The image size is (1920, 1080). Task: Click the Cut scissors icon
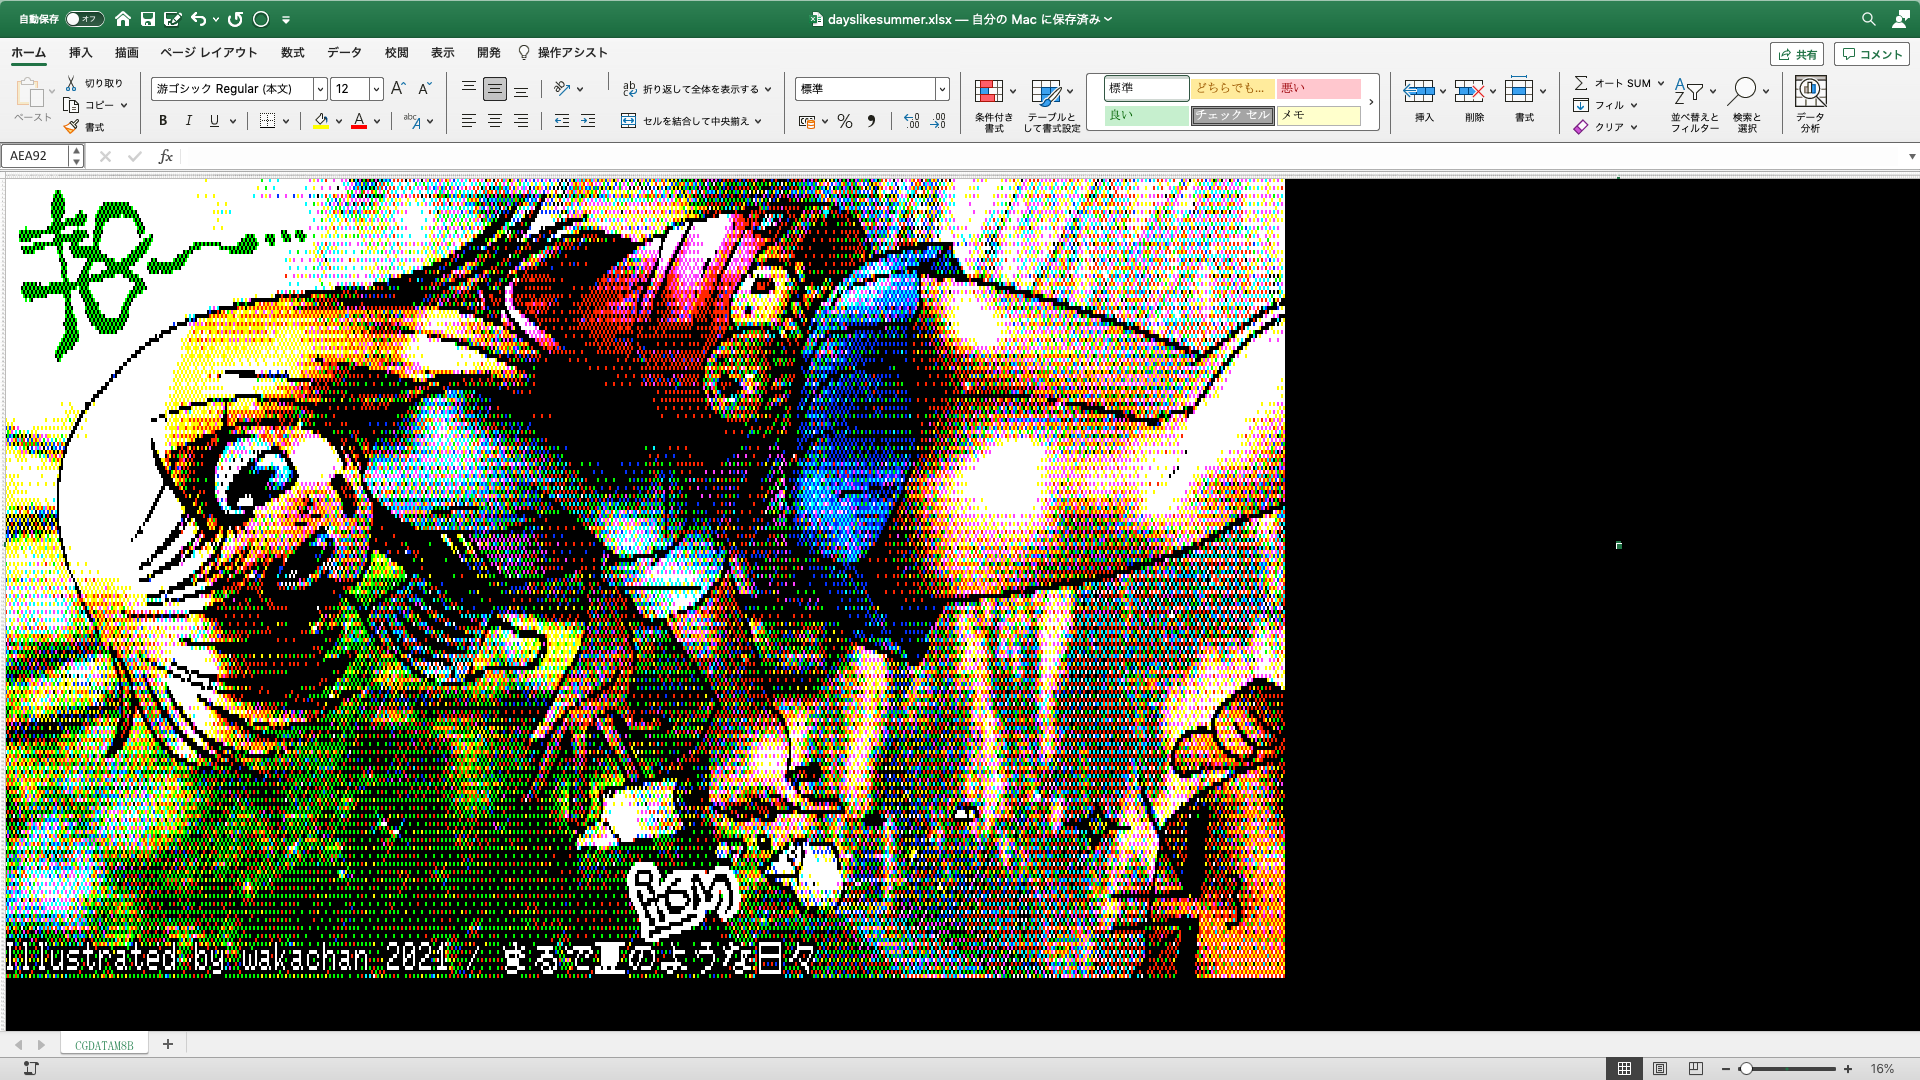coord(71,83)
